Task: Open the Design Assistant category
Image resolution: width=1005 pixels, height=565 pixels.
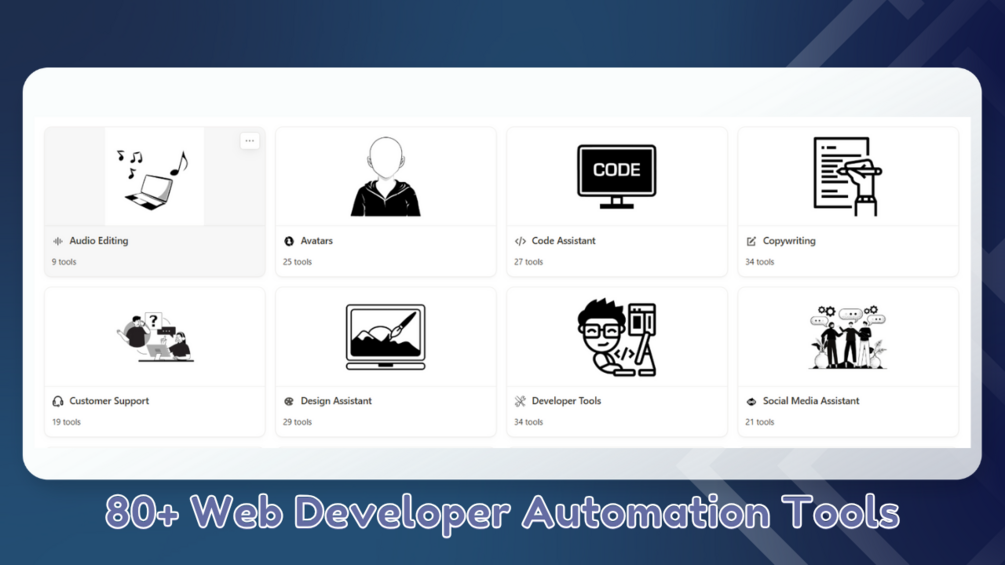Action: (336, 401)
